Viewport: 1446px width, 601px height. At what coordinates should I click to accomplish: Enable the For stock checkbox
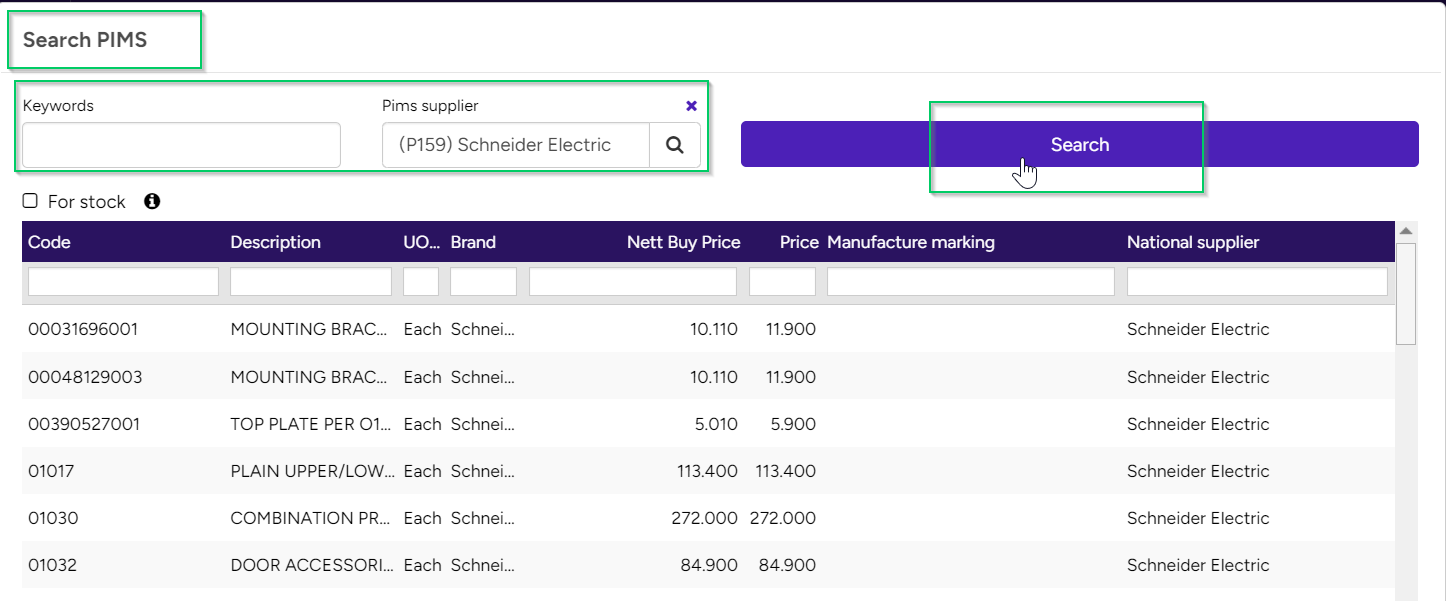click(30, 201)
